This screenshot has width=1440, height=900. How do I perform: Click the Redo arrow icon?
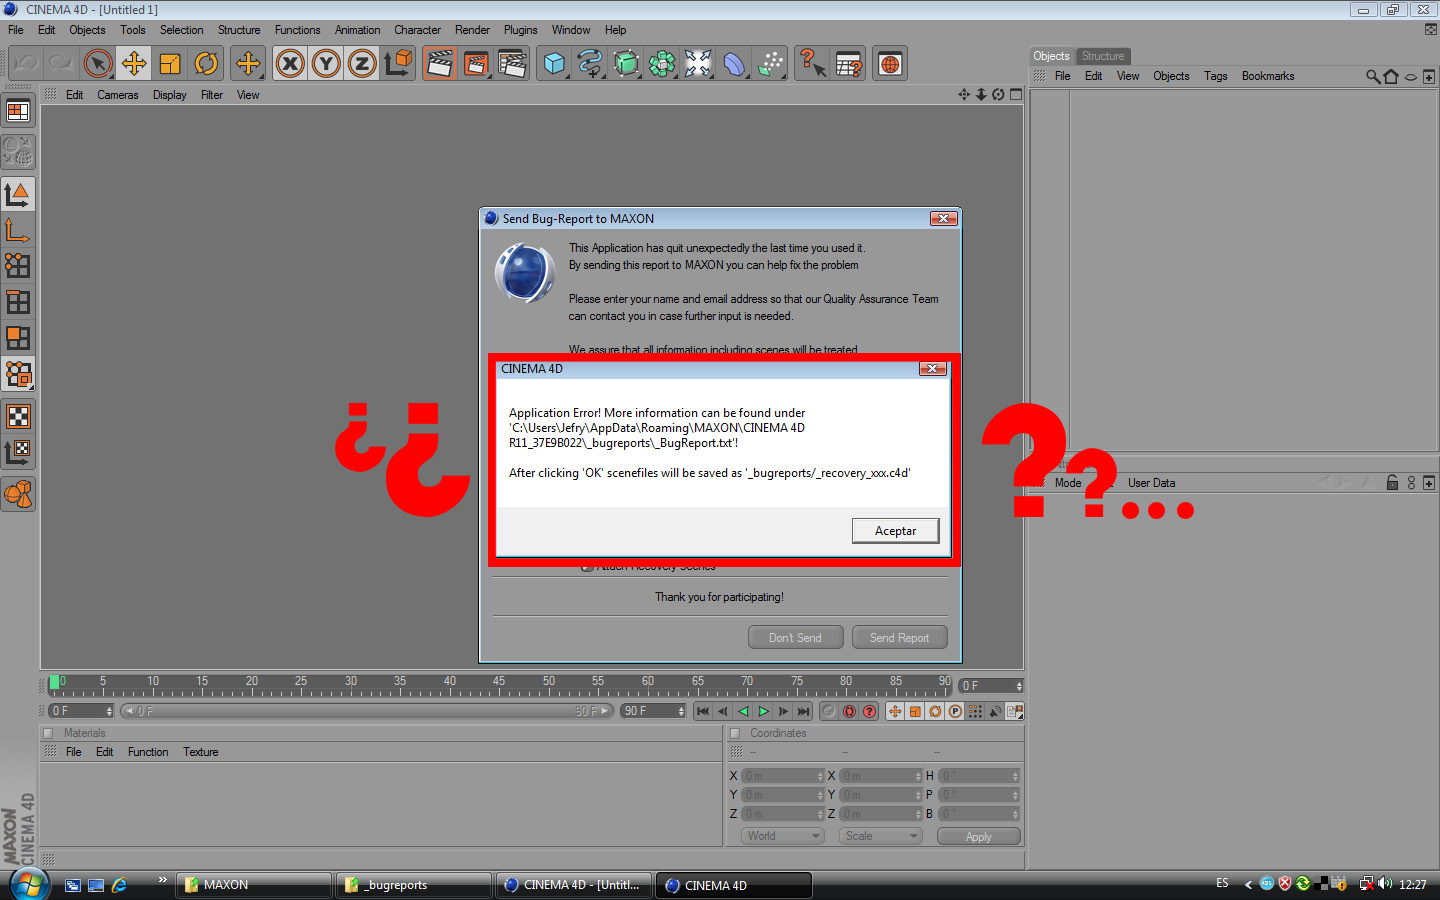[61, 64]
